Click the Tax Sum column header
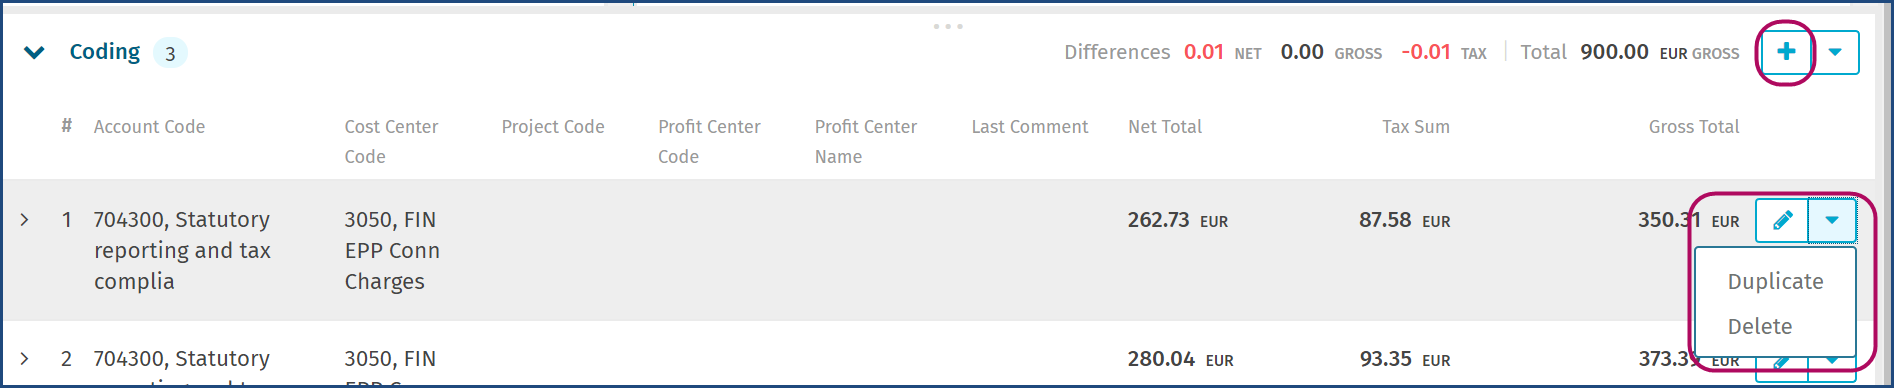 click(1415, 127)
